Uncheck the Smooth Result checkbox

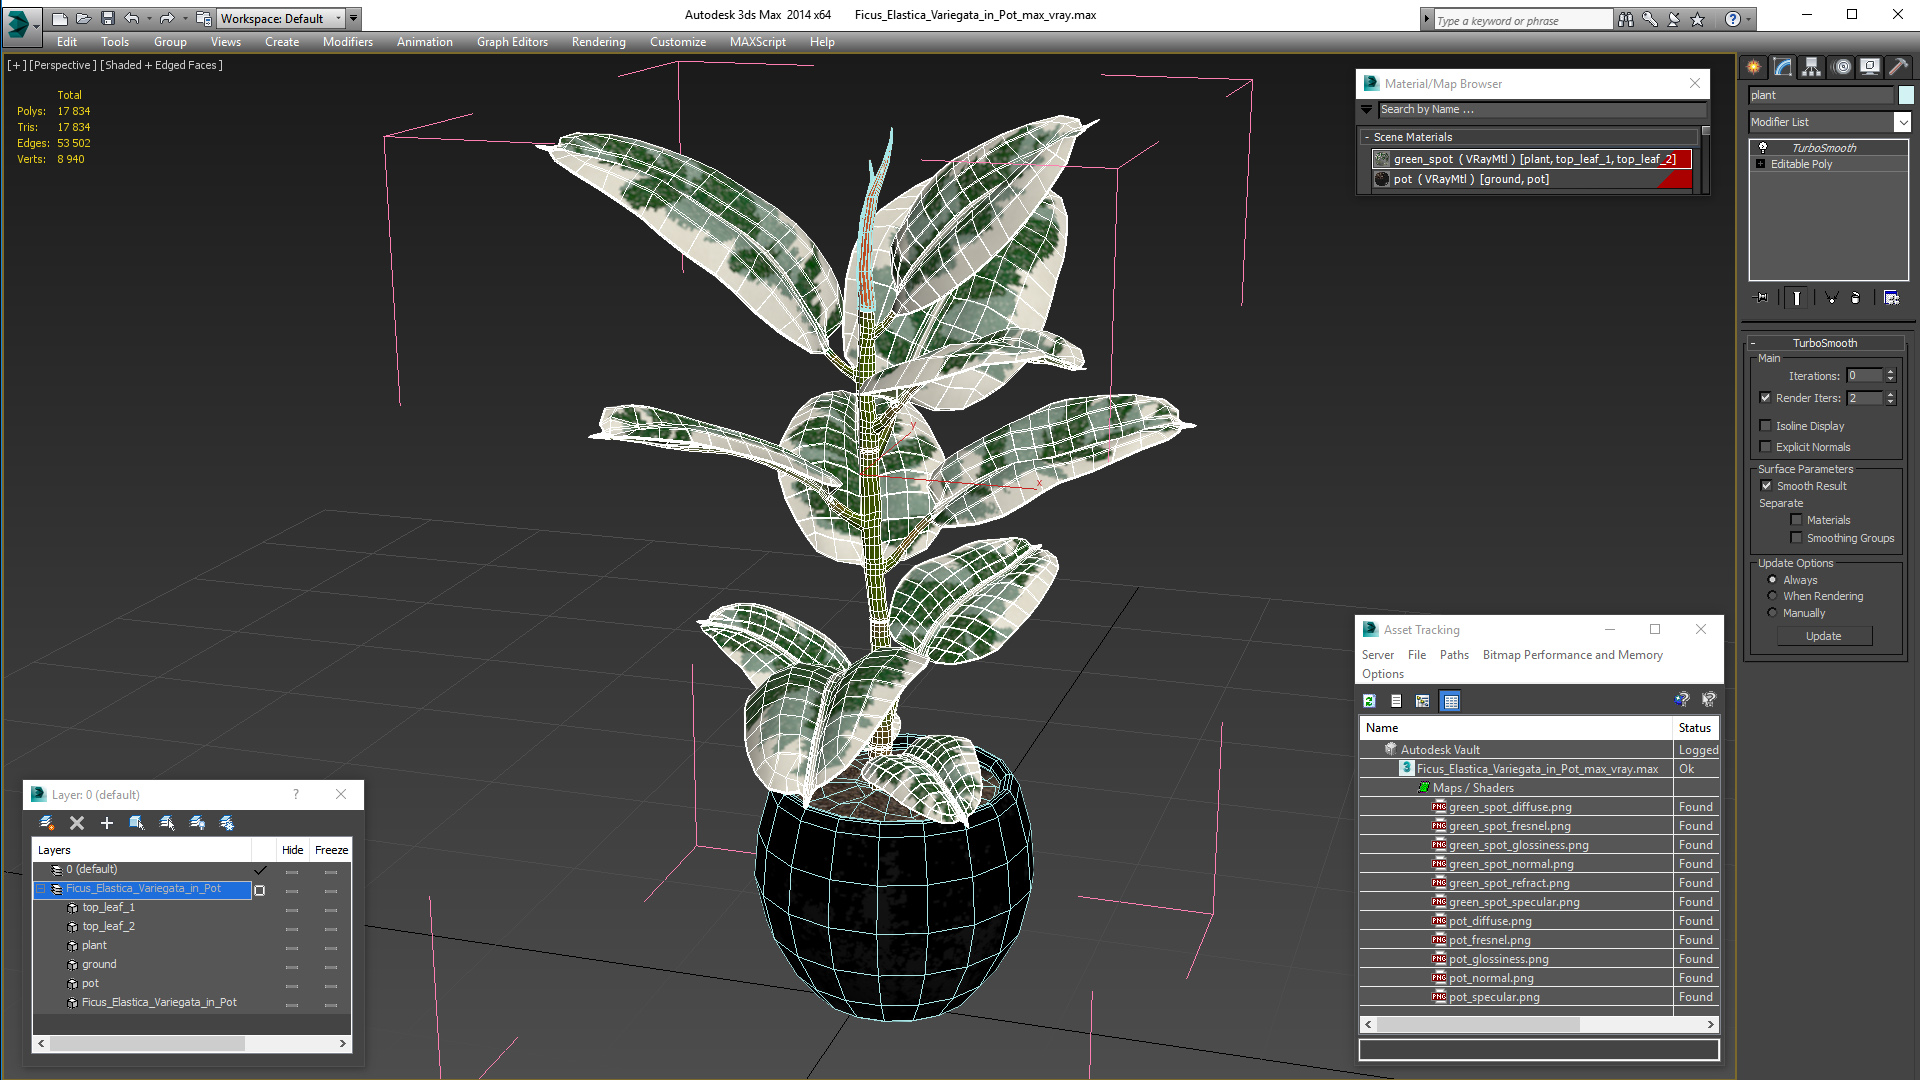pos(1766,486)
